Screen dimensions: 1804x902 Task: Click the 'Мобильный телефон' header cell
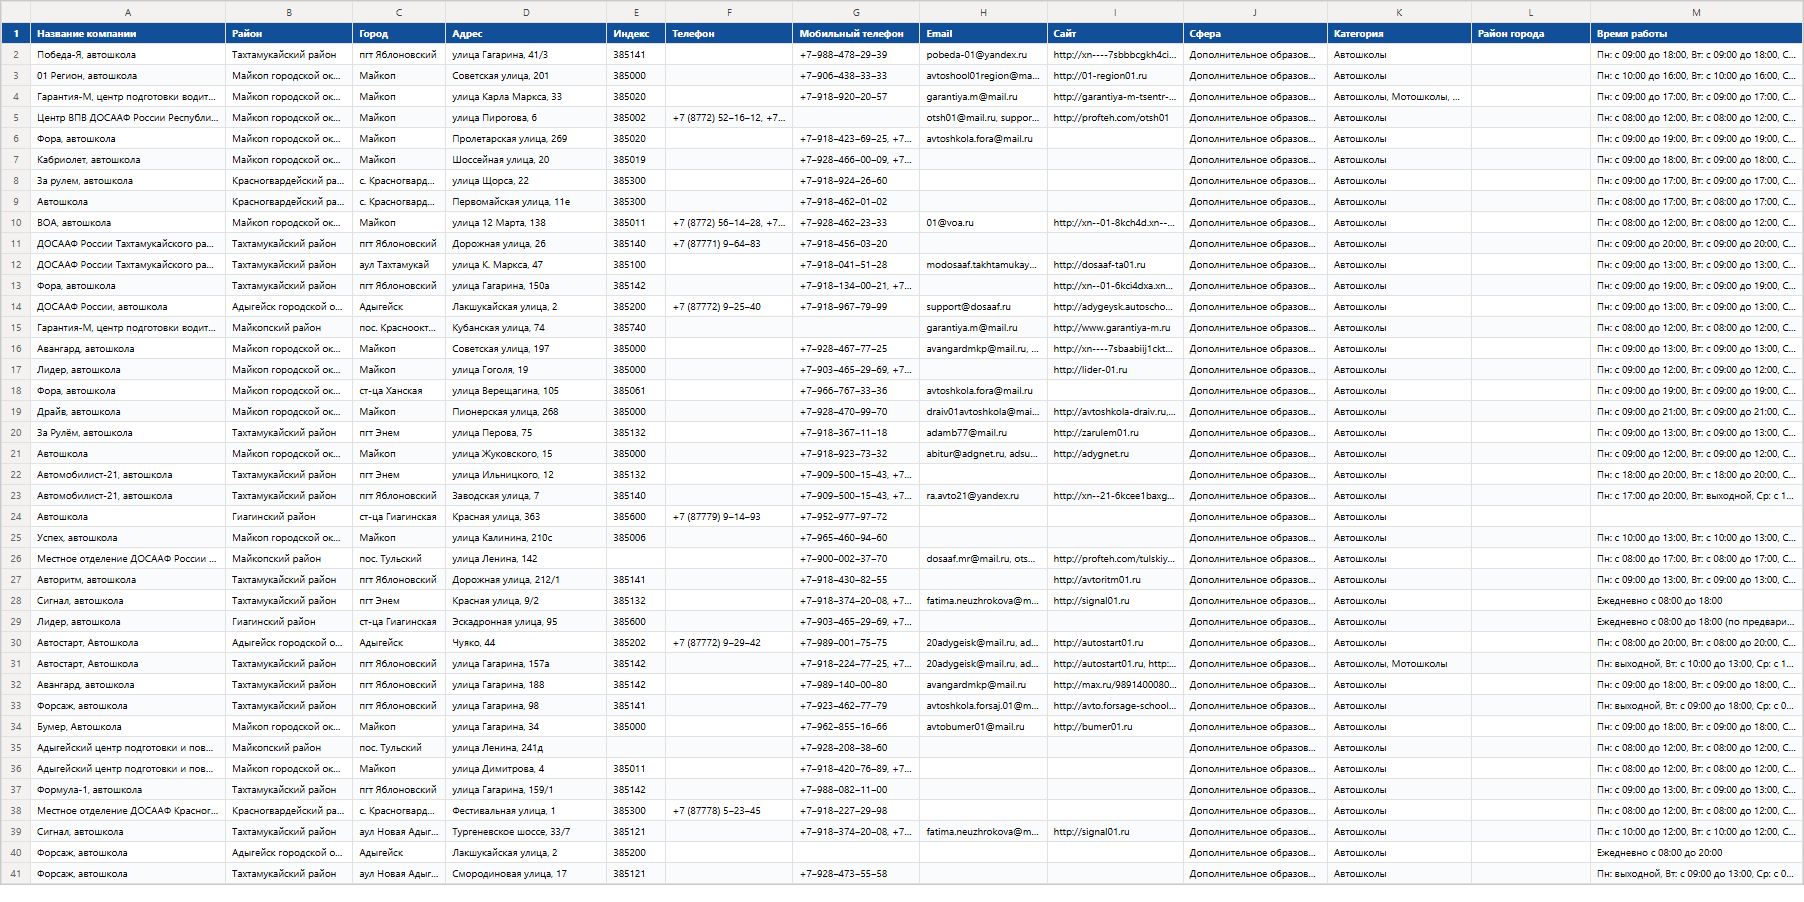856,33
